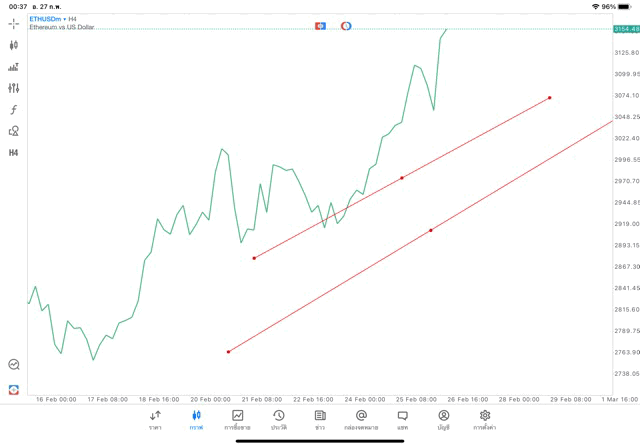Screen dimensions: 640x447
Task: Tap the circular chart icon above bottom-left corner
Action: point(13,365)
